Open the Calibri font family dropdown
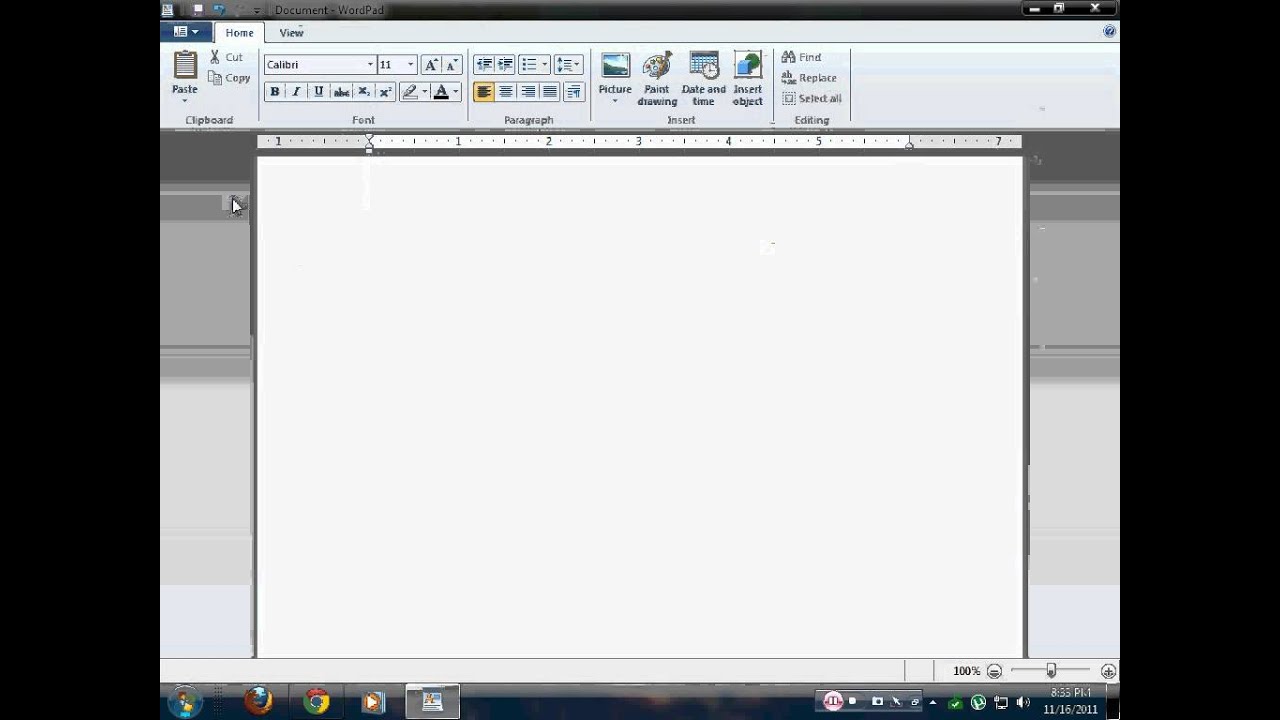 pos(370,65)
